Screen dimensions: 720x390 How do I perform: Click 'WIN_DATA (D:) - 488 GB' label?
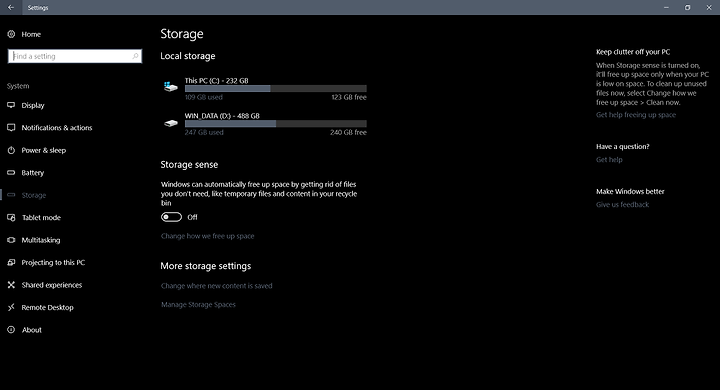click(222, 116)
